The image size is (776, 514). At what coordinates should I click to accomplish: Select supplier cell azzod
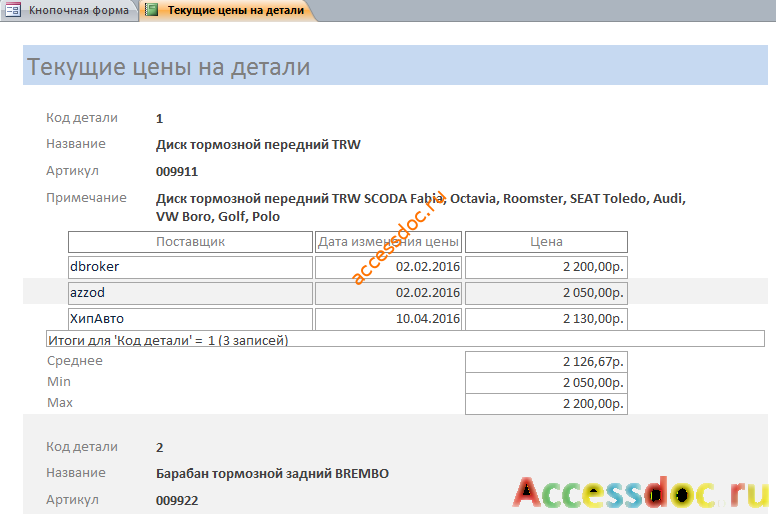coord(191,293)
